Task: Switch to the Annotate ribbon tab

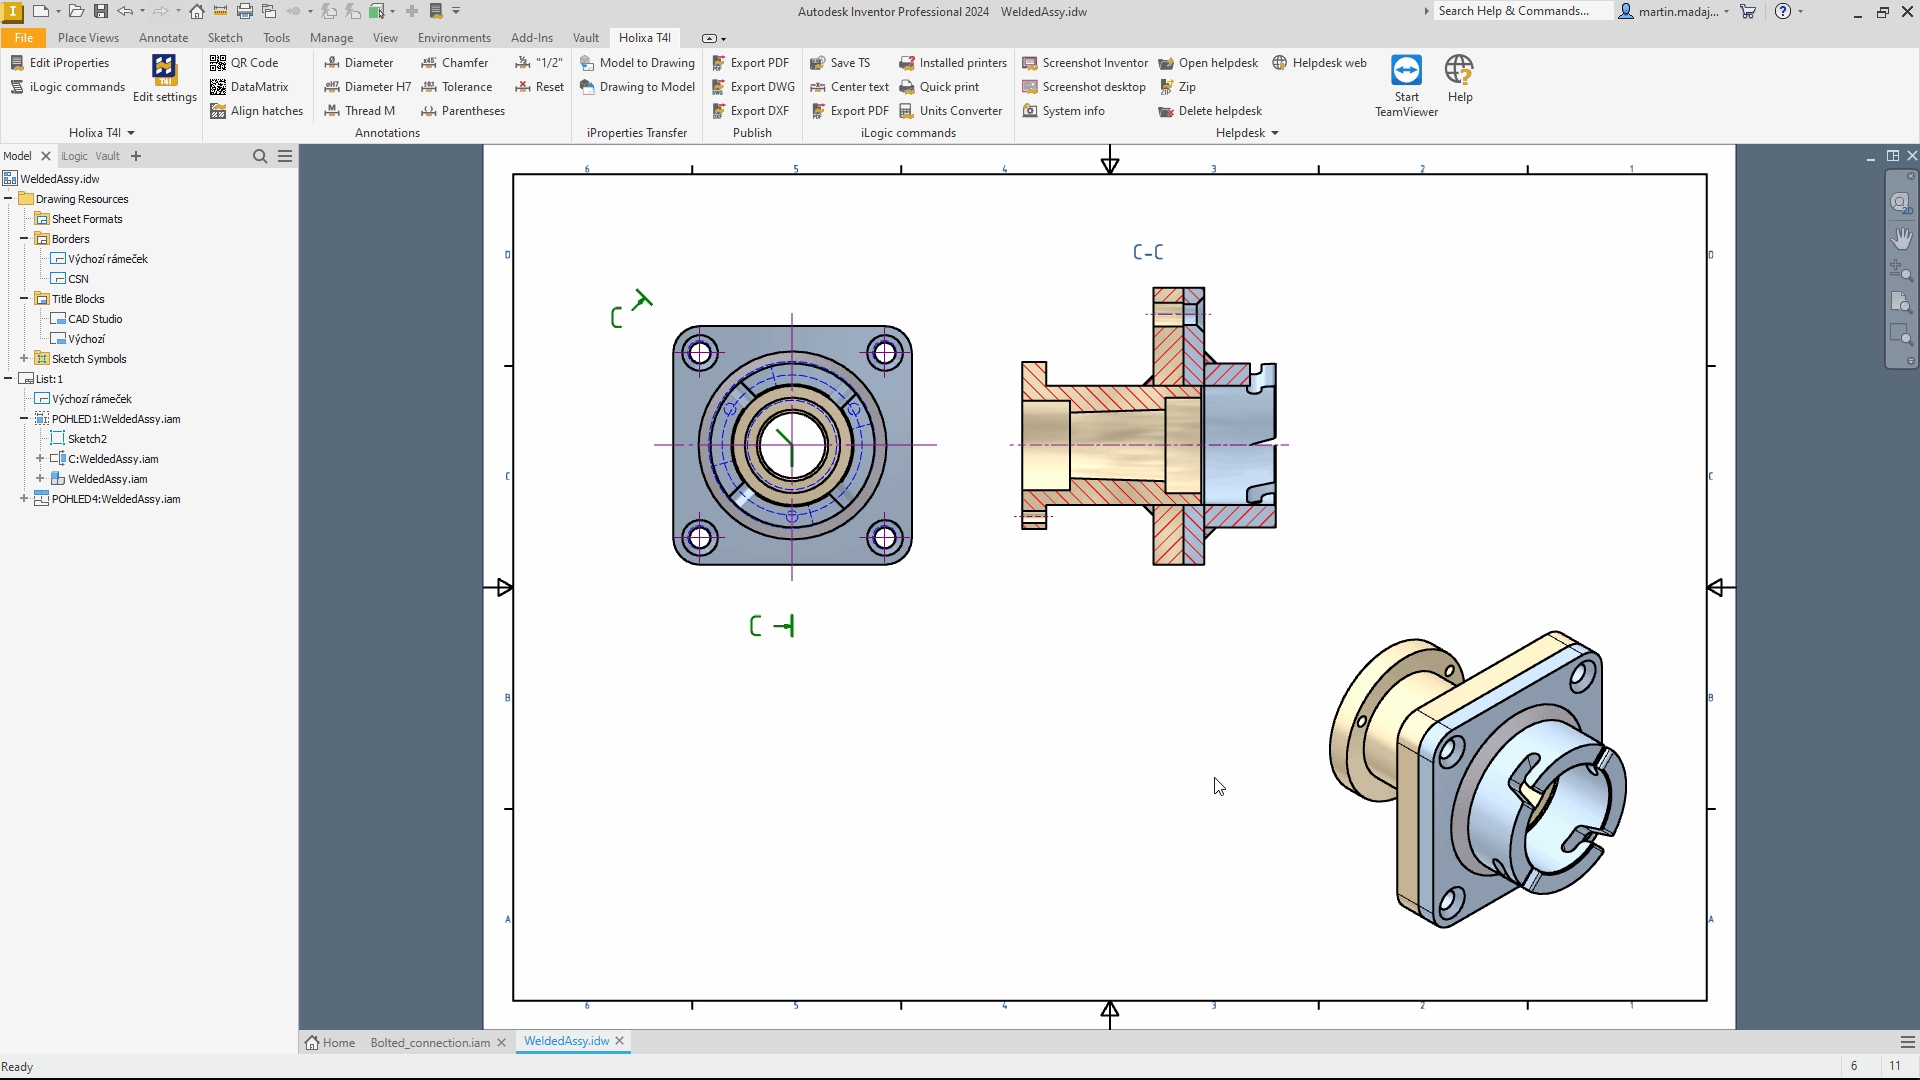Action: (163, 38)
